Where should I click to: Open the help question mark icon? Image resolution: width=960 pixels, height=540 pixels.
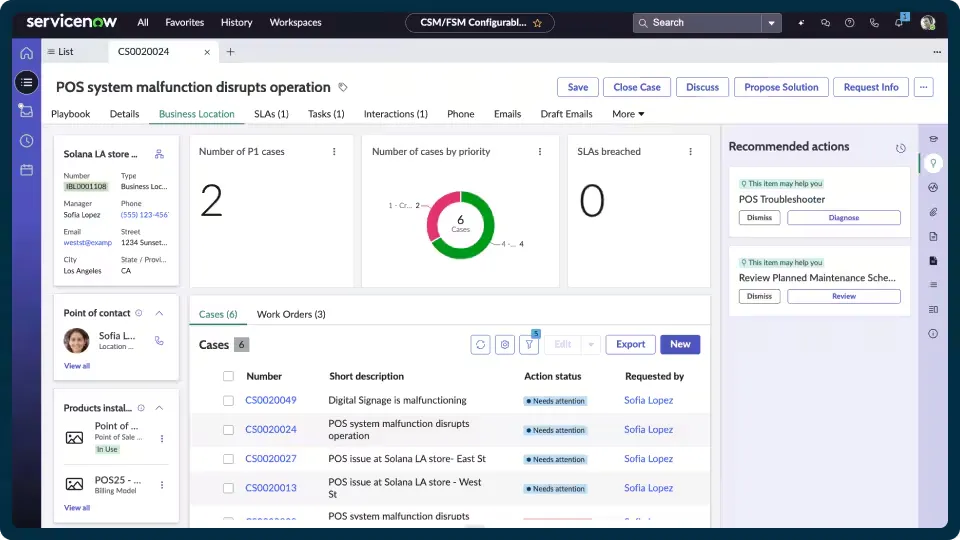point(850,23)
